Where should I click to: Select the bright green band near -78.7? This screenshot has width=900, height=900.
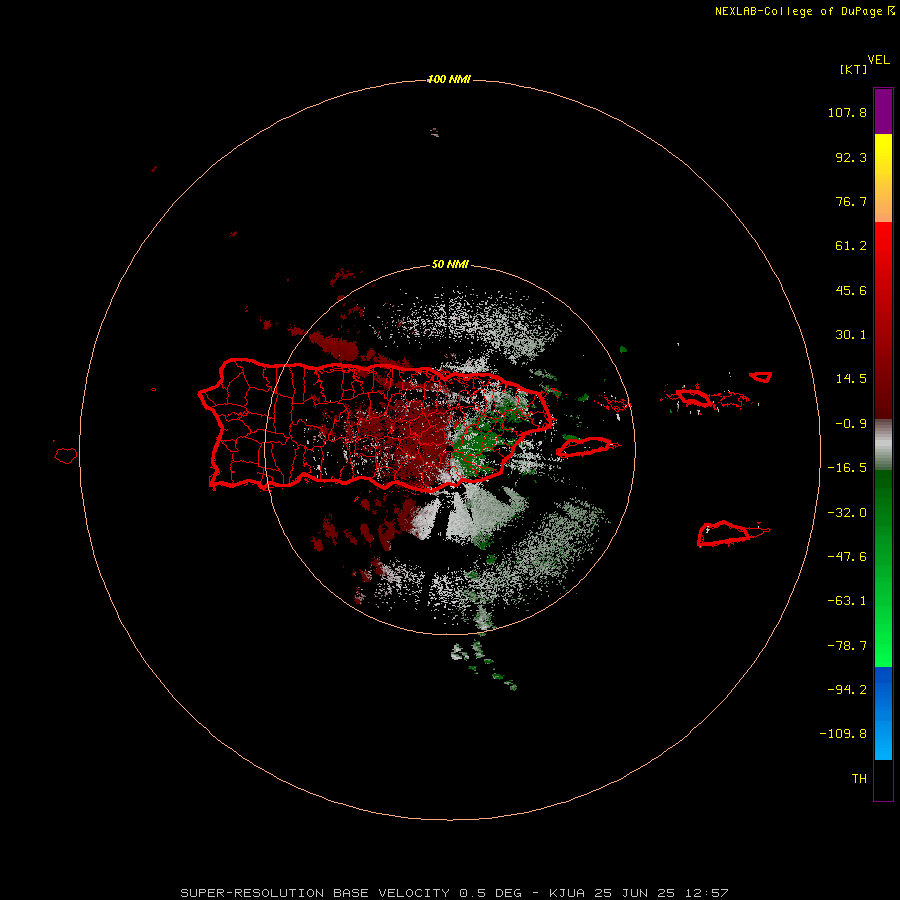click(883, 645)
